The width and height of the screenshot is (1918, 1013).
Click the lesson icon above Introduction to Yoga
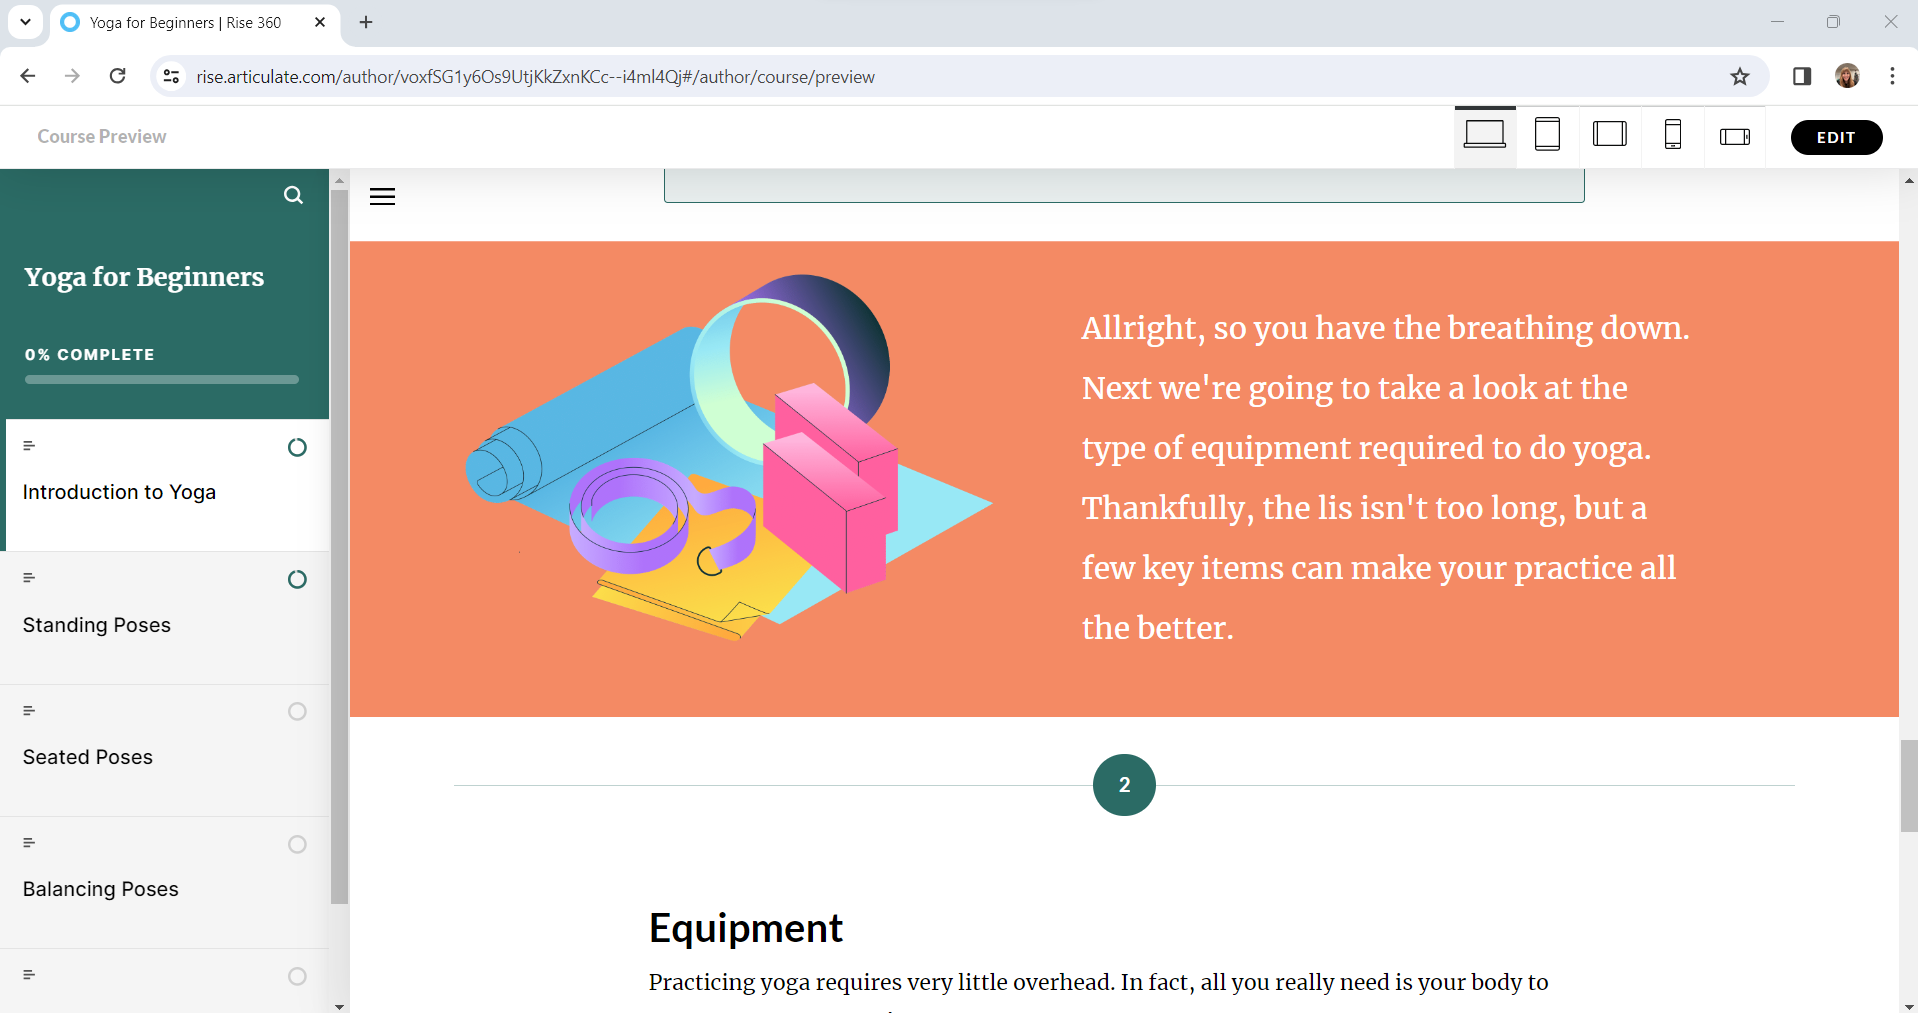[29, 445]
